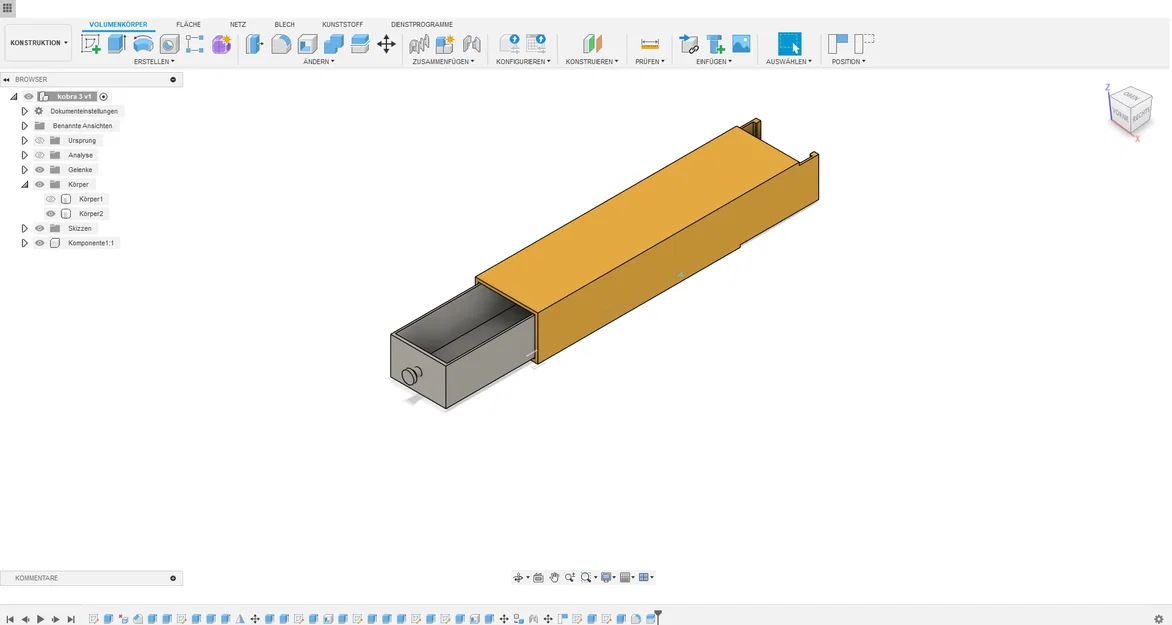Open the Konstruktion workspace dropdown
The width and height of the screenshot is (1172, 625).
[x=38, y=43]
